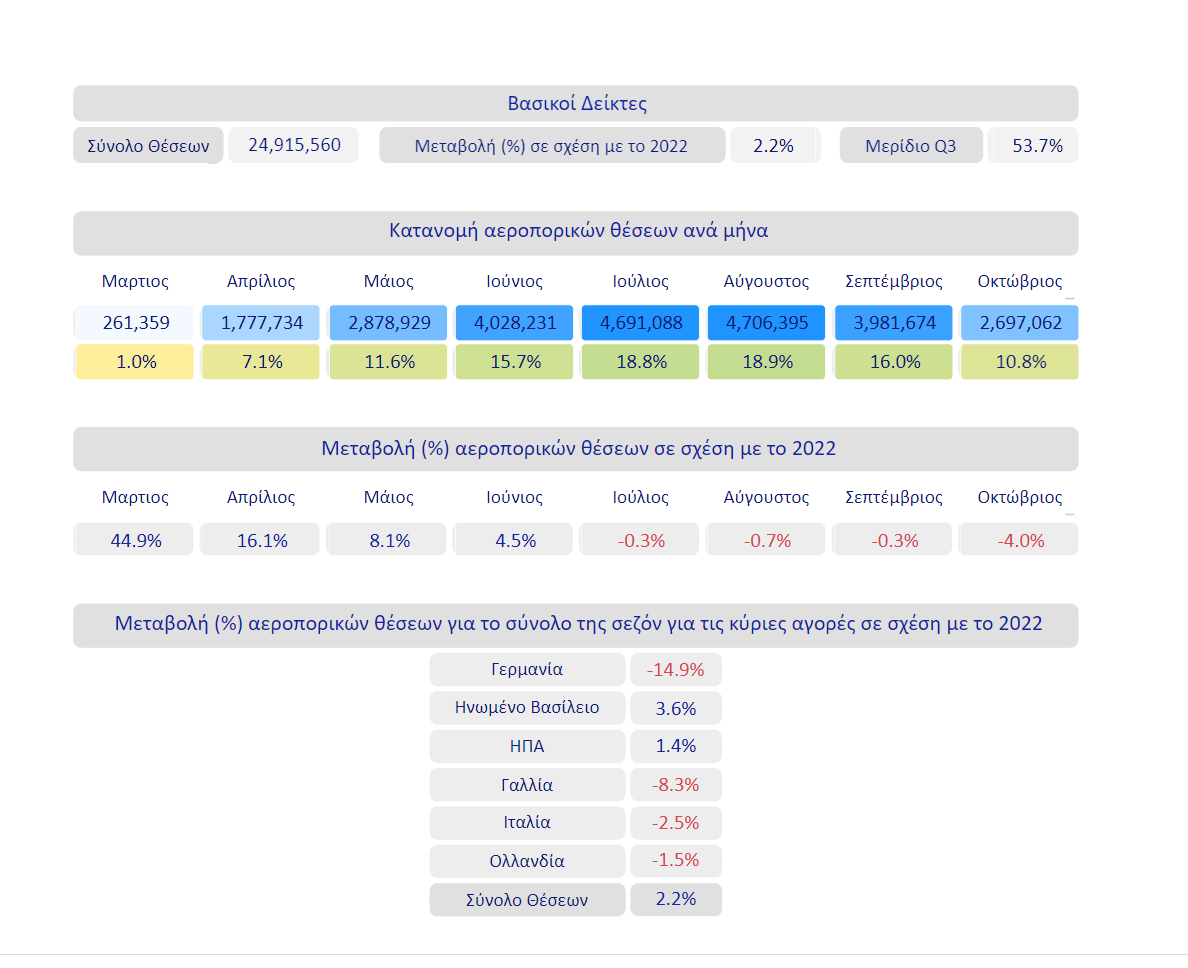Screen dimensions: 1188x968
Task: Select the 53.7% Q3 share value
Action: coord(1036,146)
